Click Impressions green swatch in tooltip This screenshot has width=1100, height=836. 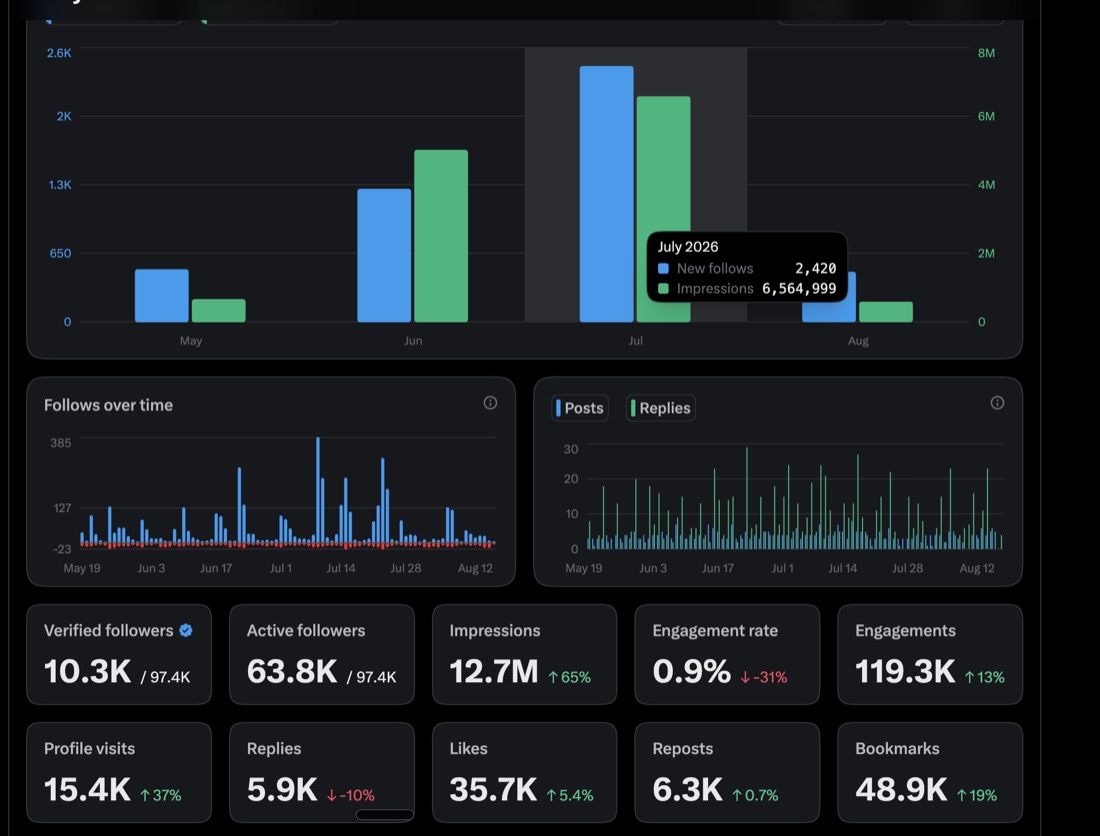663,289
